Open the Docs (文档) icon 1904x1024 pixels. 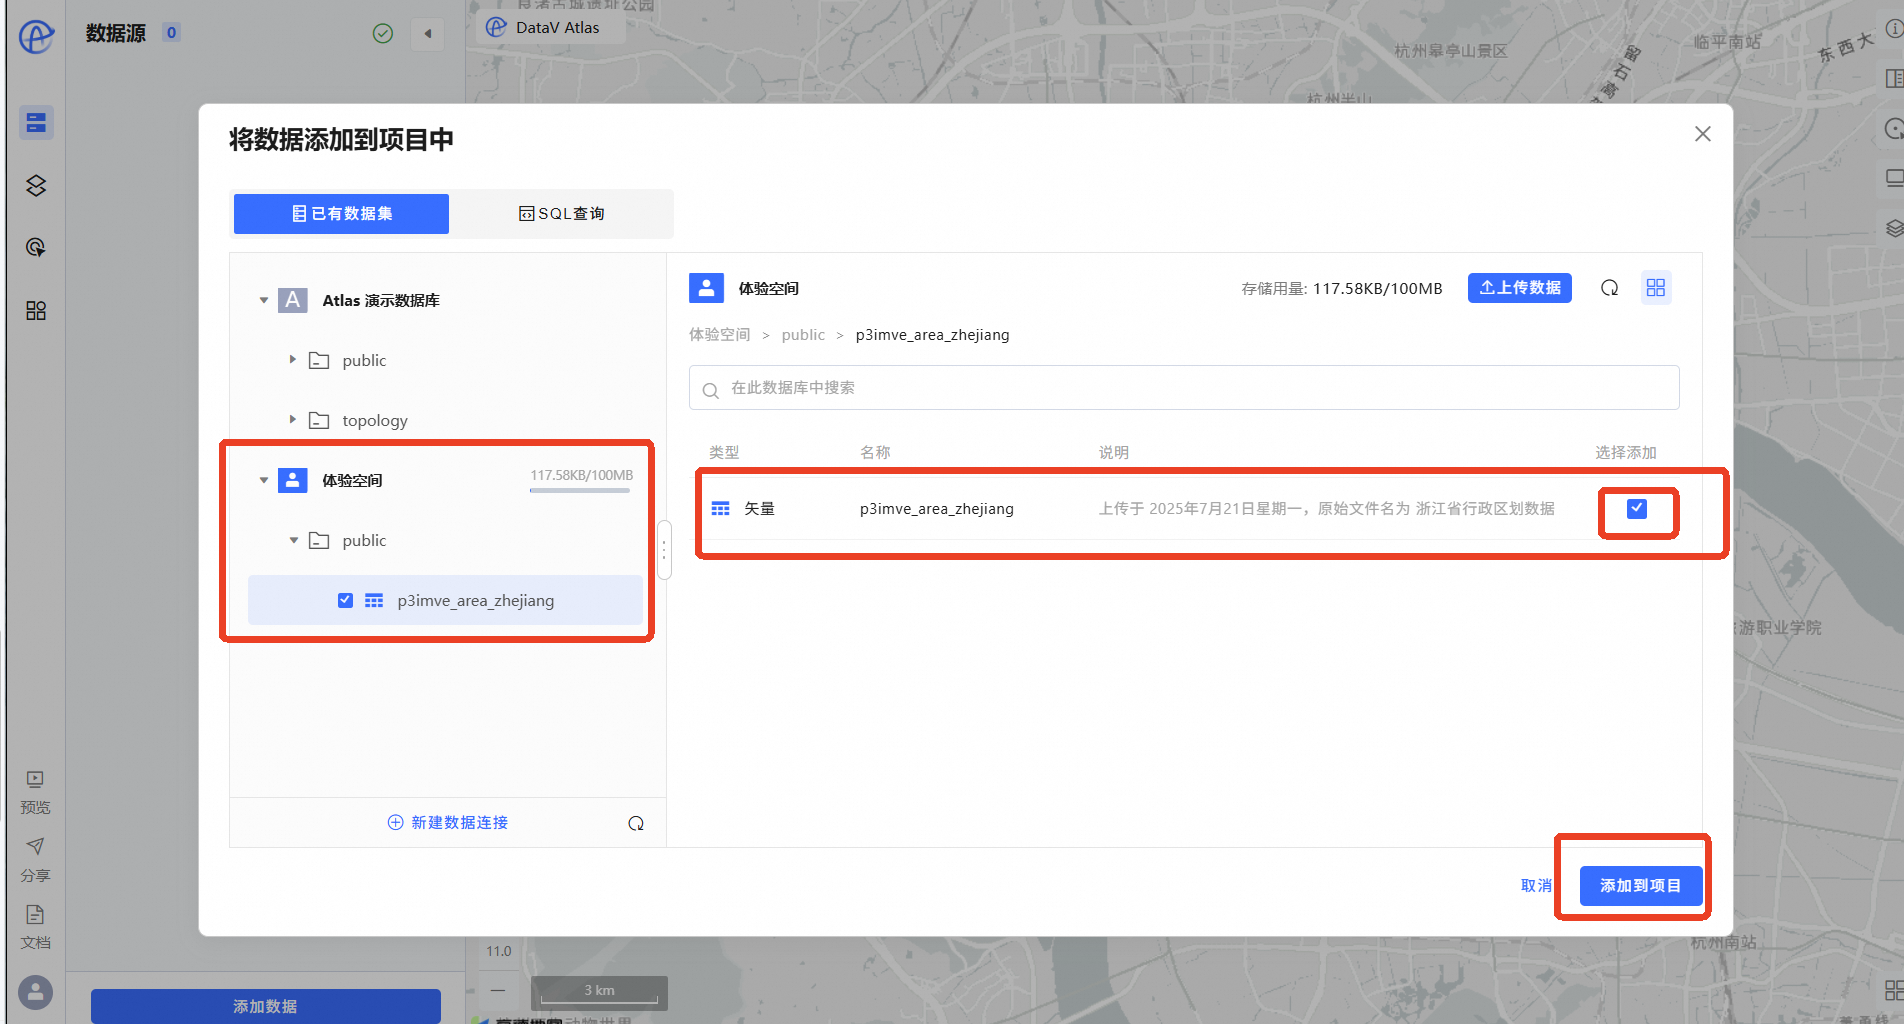point(35,915)
